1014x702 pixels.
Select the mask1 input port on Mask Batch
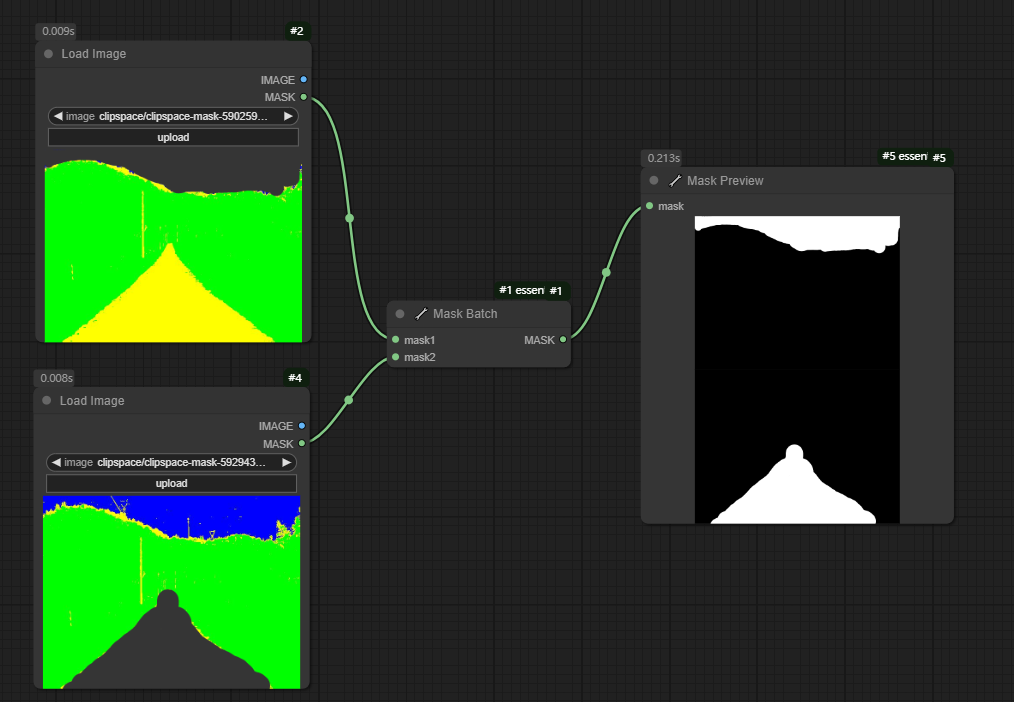(x=396, y=340)
